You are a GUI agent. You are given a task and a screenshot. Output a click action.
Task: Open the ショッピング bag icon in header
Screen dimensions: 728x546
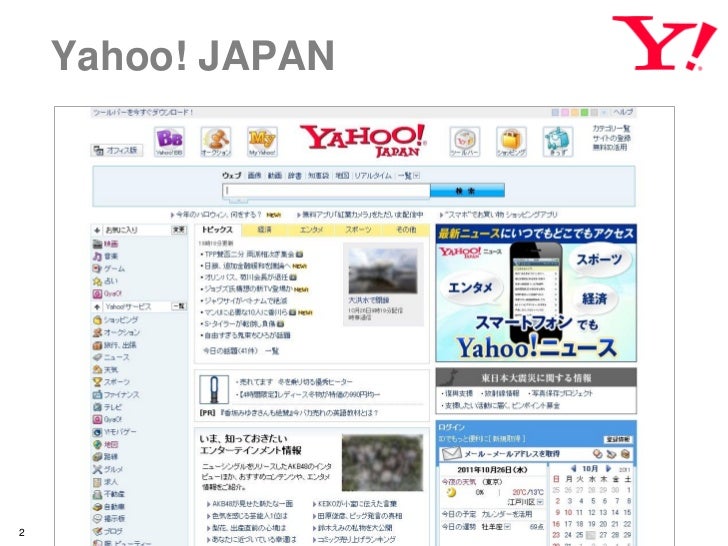pos(511,142)
